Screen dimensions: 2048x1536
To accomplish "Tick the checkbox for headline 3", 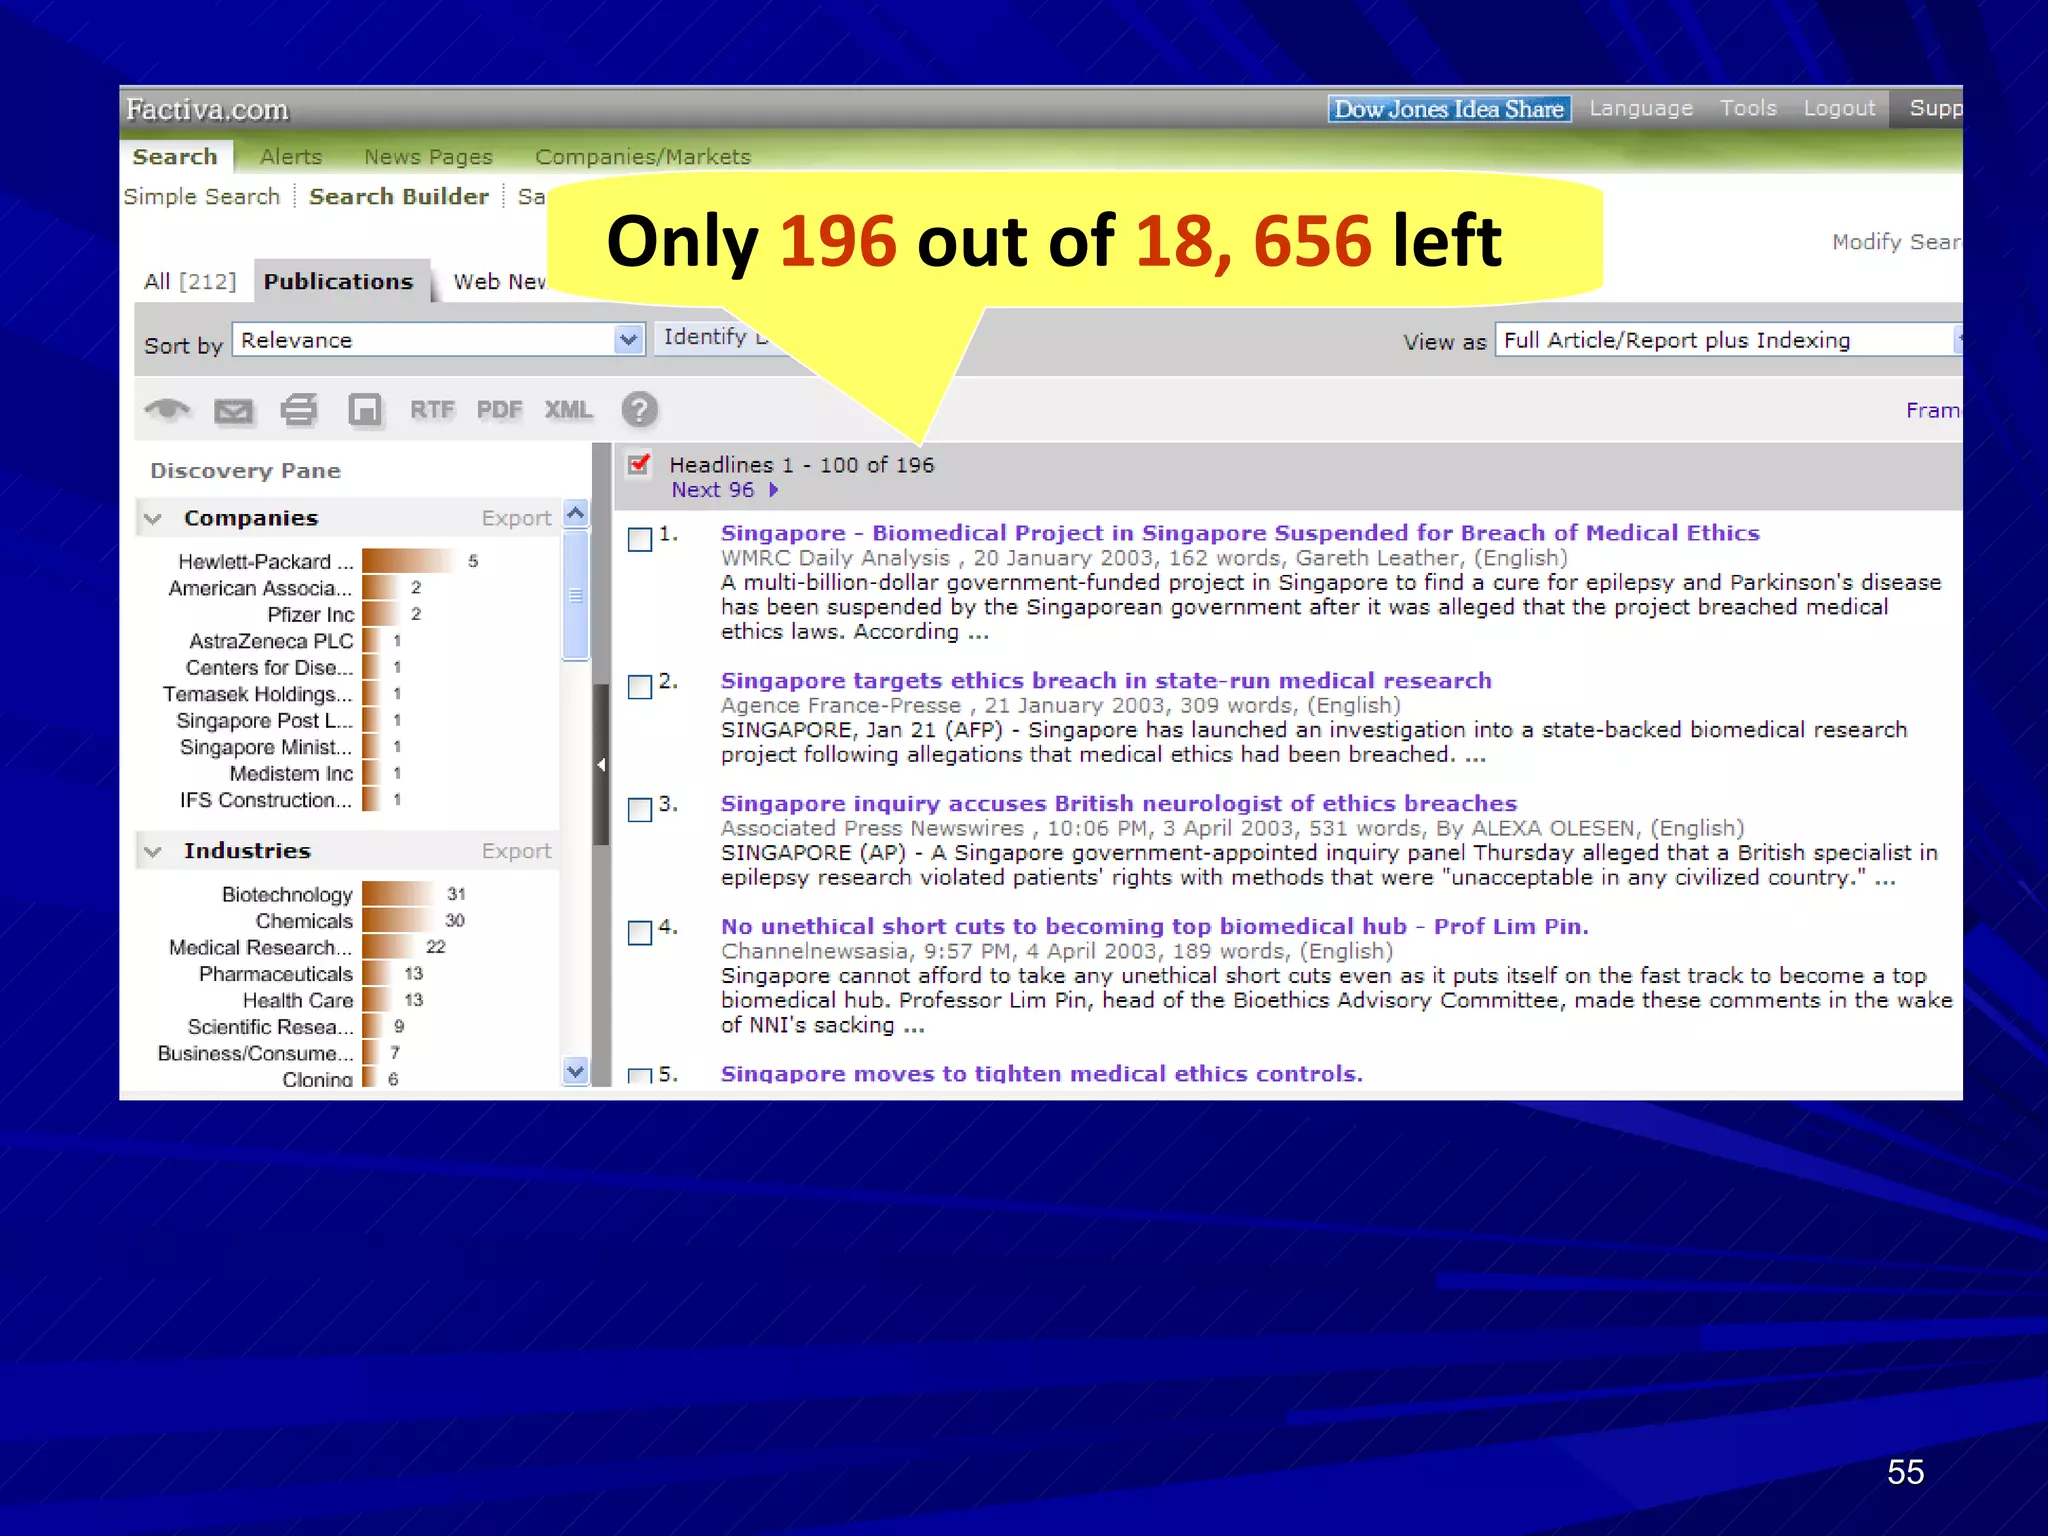I will (639, 810).
